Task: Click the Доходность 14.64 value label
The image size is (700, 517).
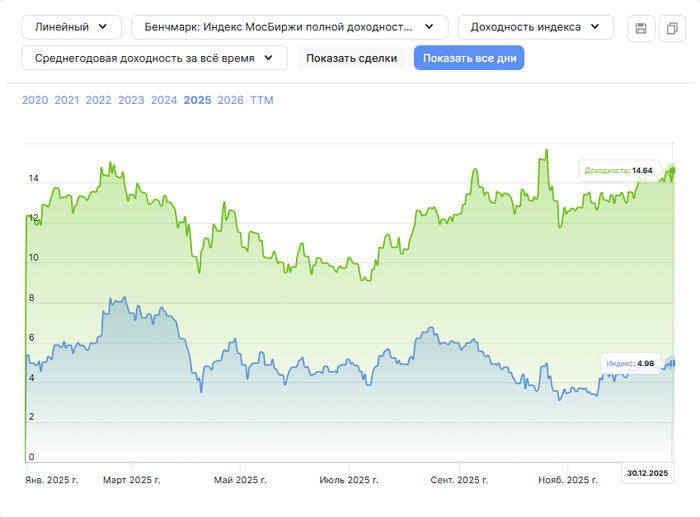Action: coord(618,171)
